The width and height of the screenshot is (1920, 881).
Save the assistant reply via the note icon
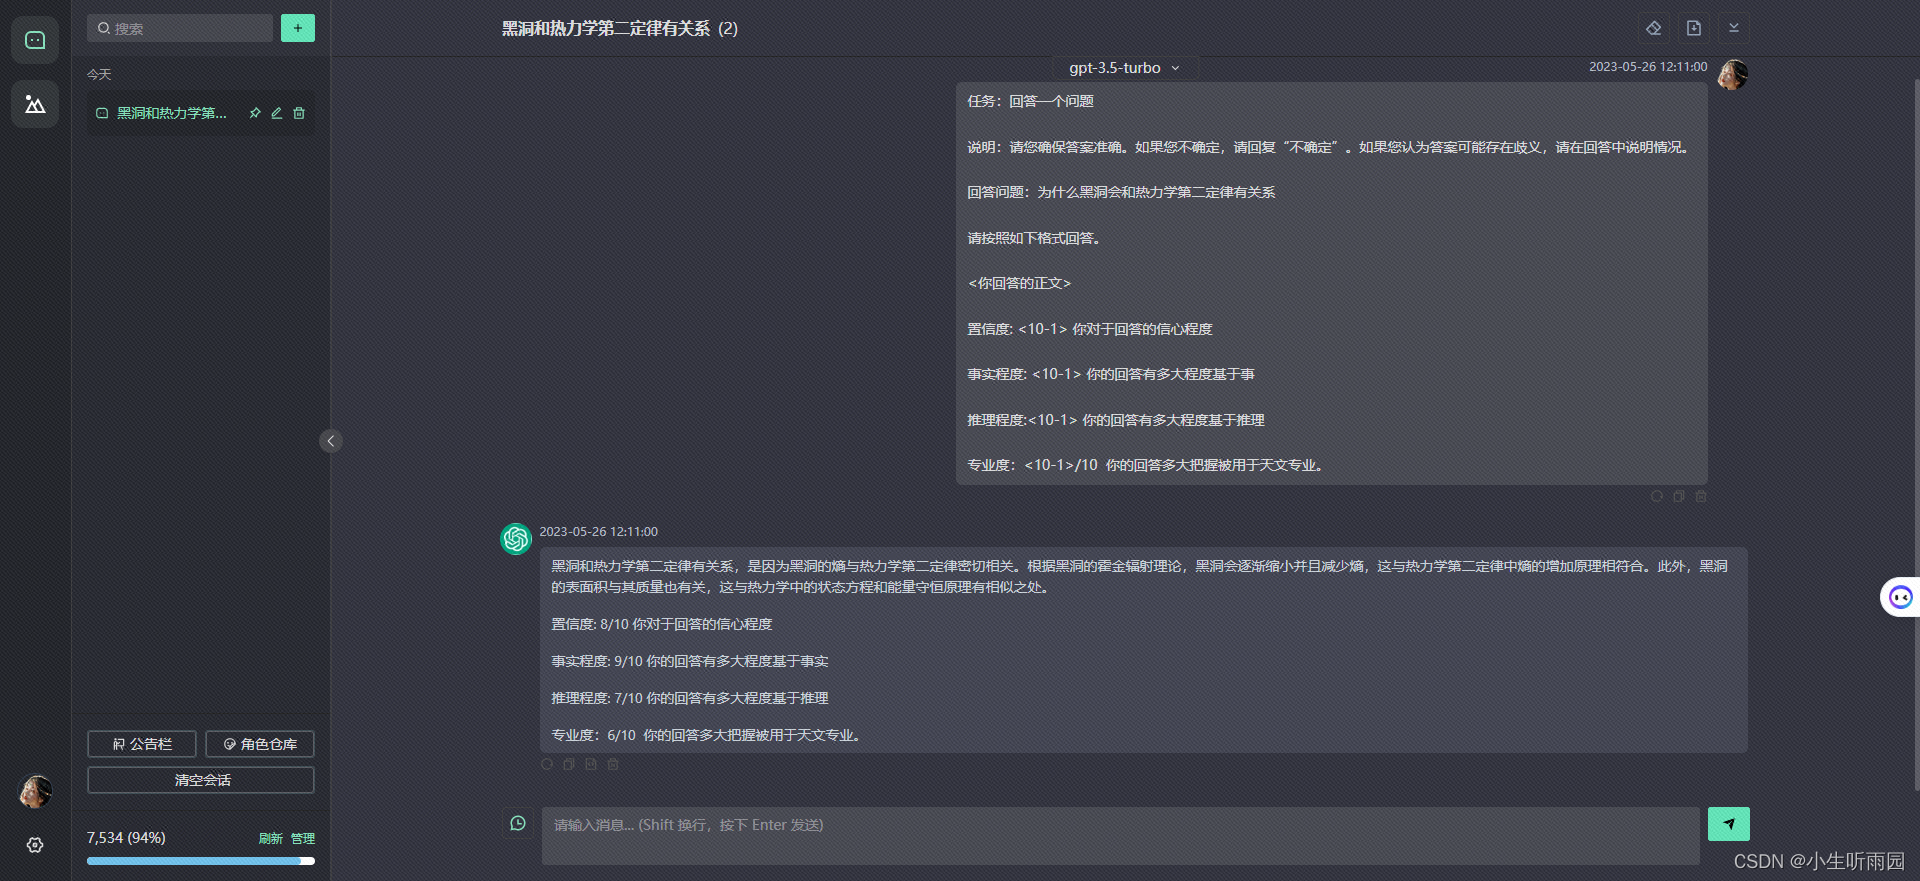pyautogui.click(x=591, y=764)
